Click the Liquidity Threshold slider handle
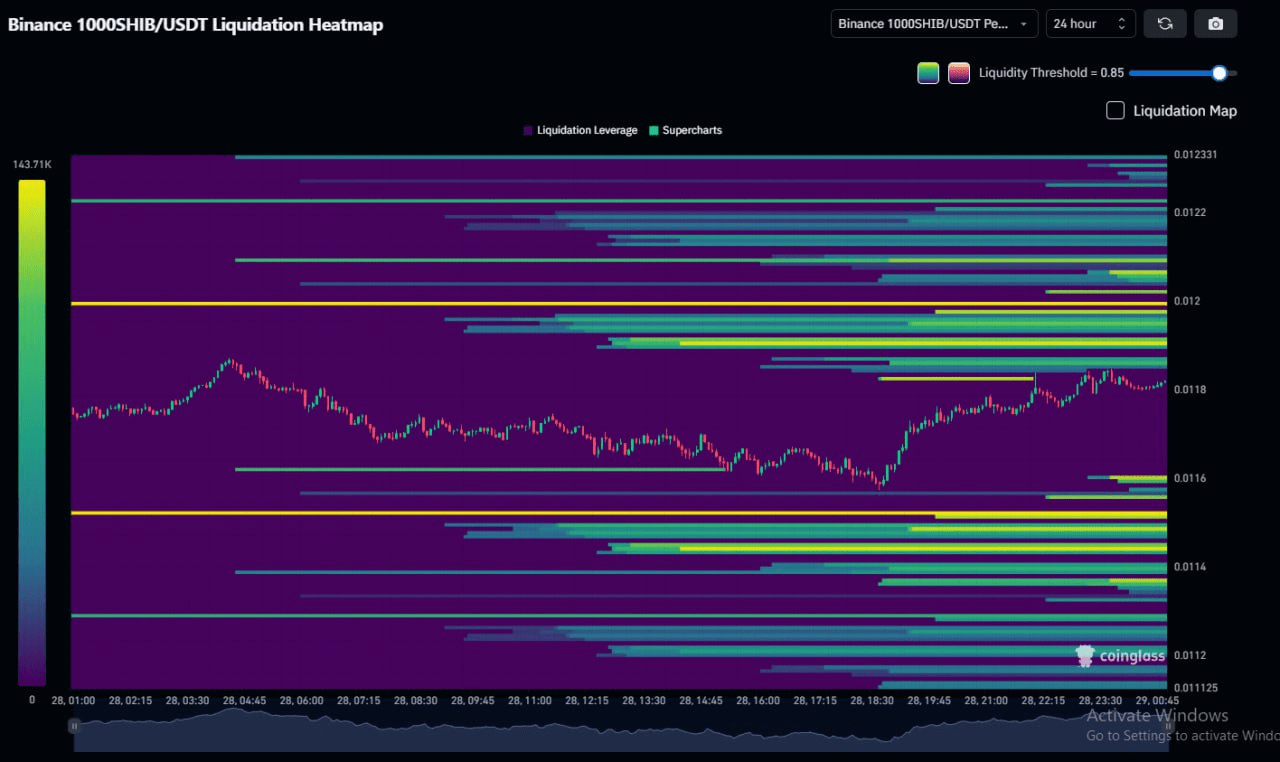 (x=1218, y=73)
